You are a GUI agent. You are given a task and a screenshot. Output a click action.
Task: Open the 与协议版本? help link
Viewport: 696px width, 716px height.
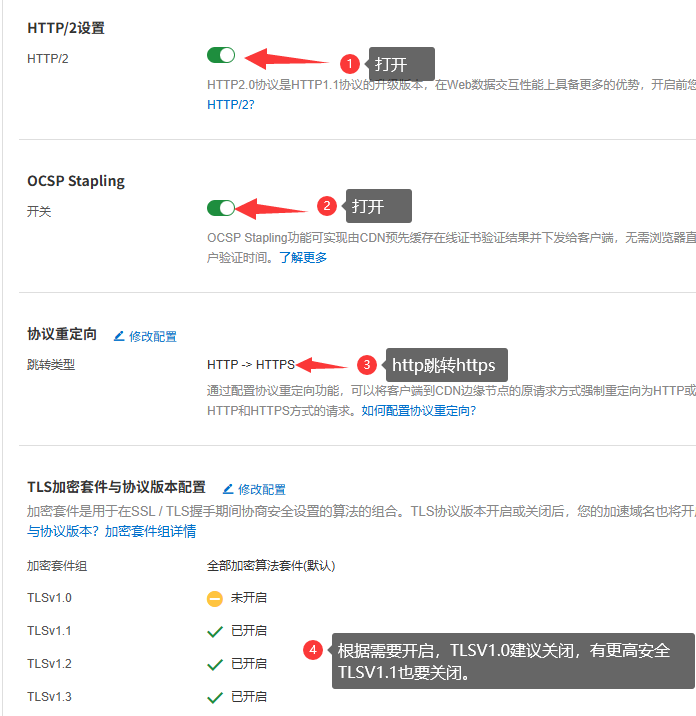click(x=63, y=531)
